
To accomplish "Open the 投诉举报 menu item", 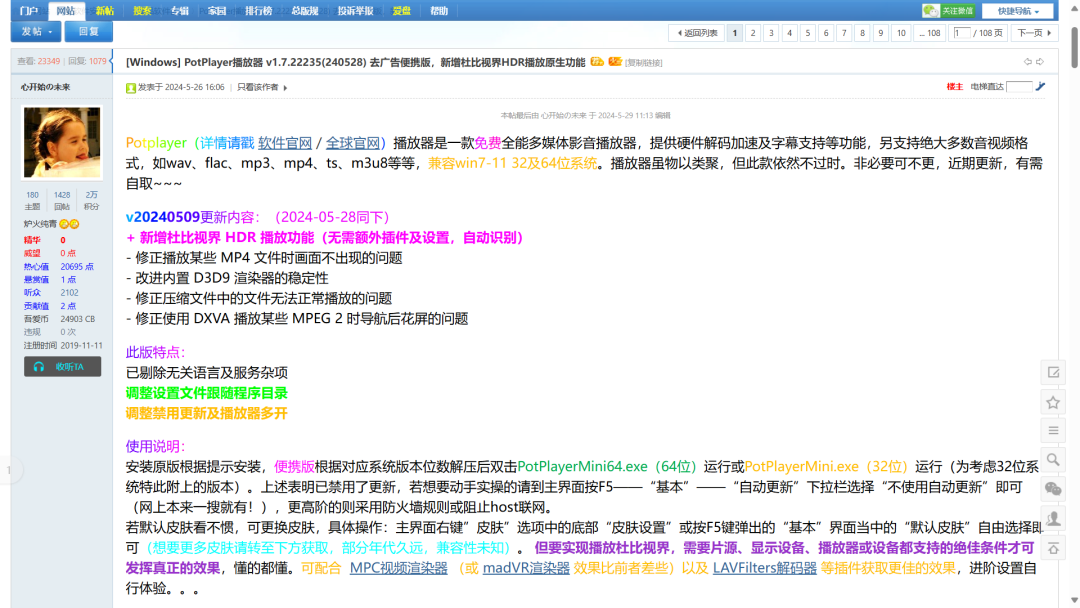I will pos(355,11).
